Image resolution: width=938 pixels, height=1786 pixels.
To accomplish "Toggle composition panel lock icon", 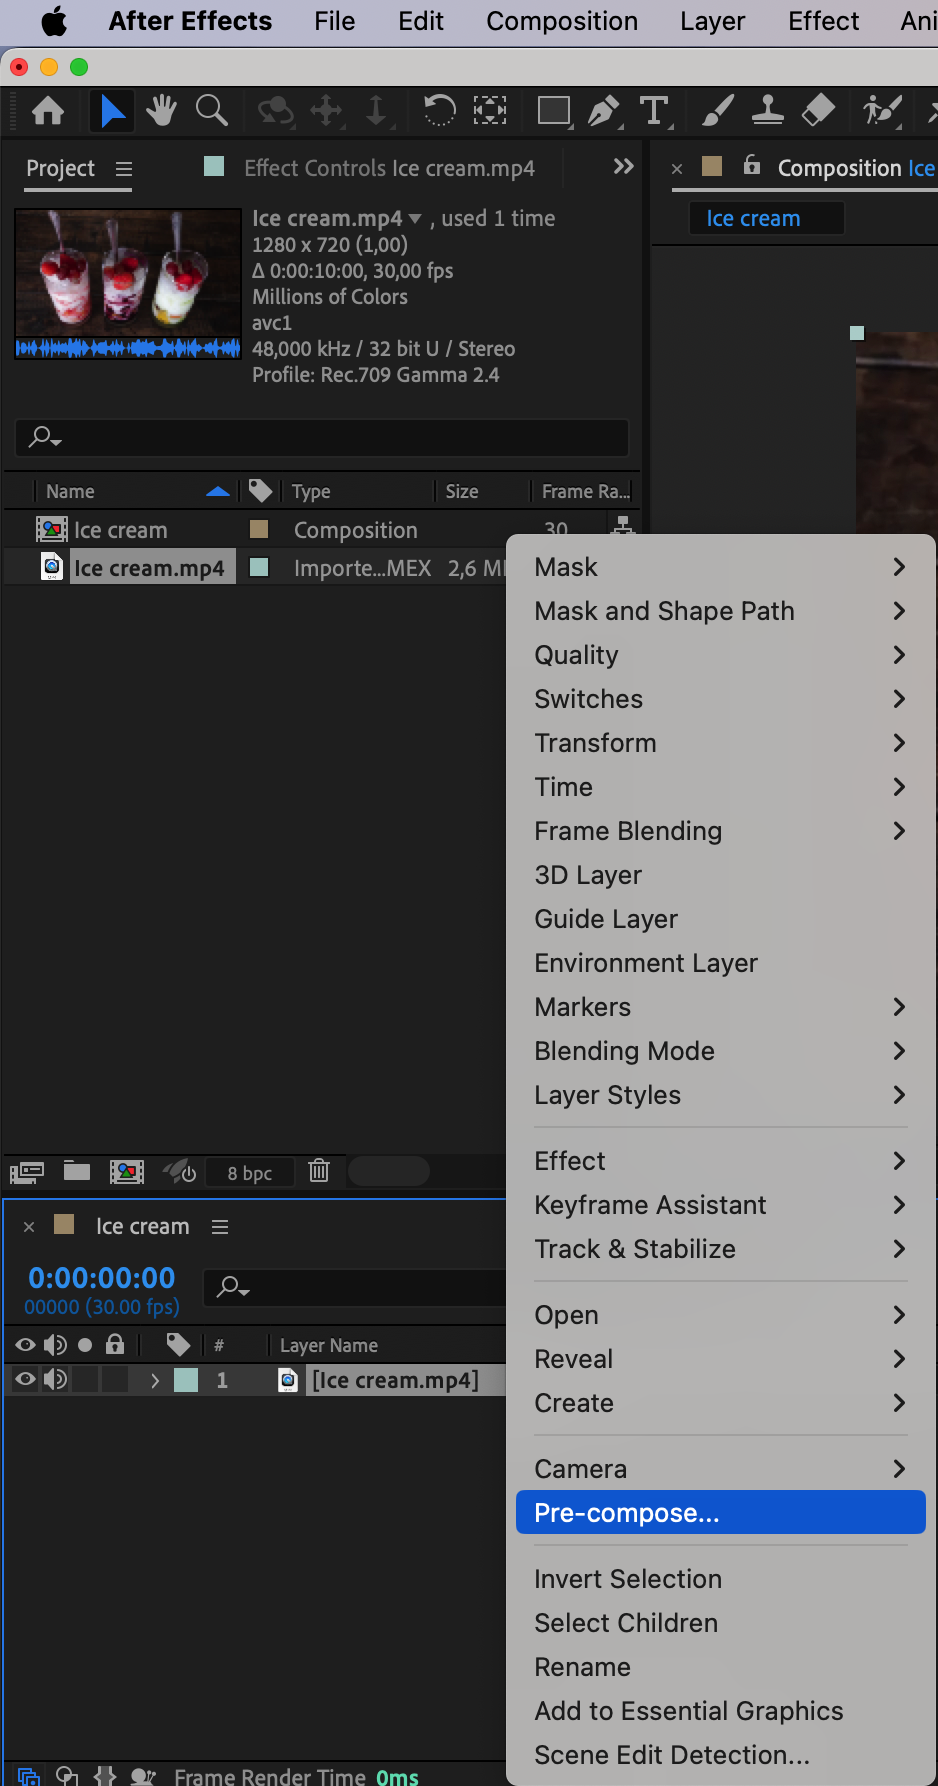I will [x=752, y=166].
